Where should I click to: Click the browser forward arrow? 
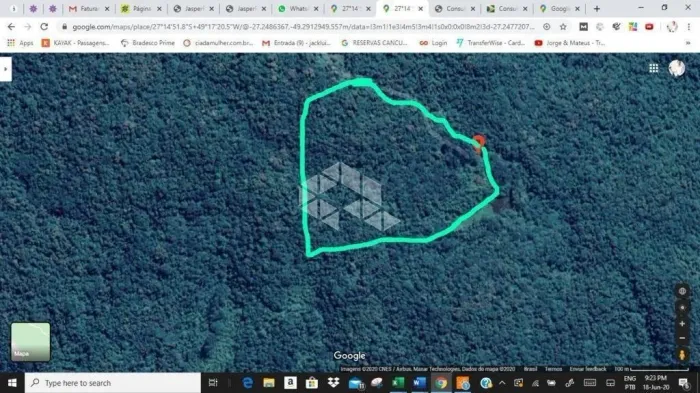point(28,27)
